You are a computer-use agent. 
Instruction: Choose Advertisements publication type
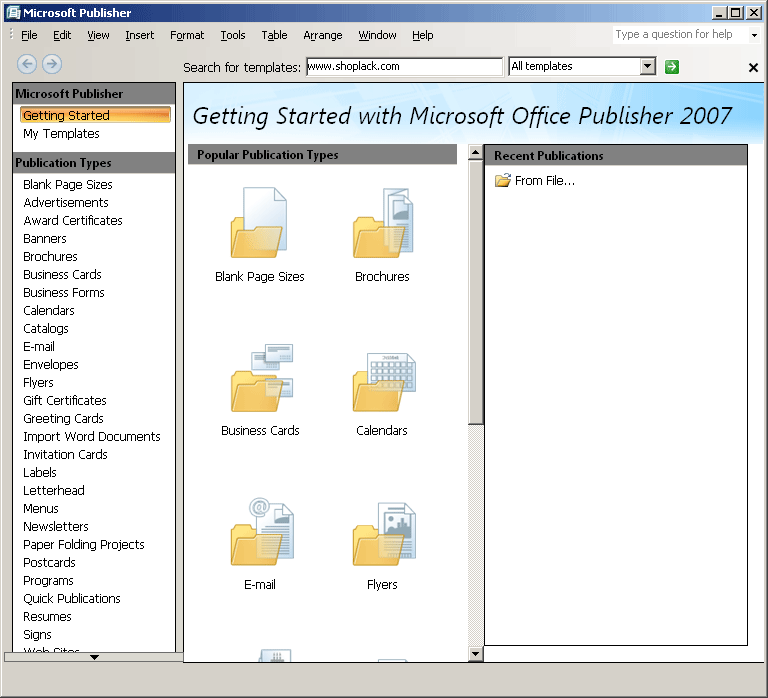[66, 202]
